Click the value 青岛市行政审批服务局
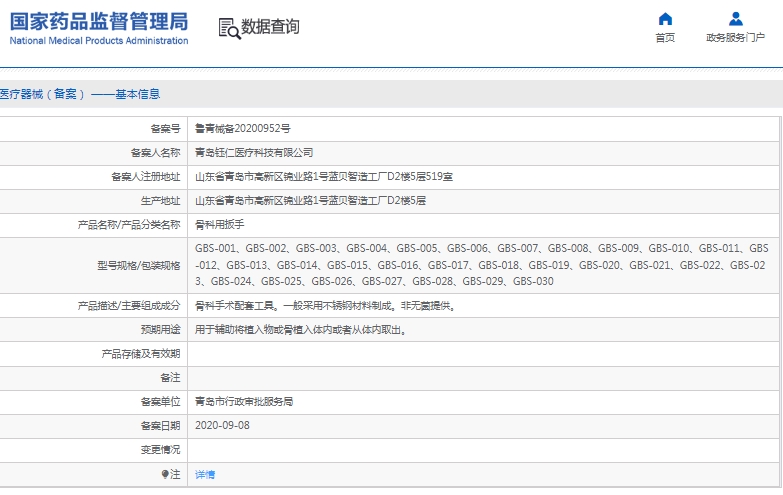This screenshot has width=783, height=495. pyautogui.click(x=244, y=402)
